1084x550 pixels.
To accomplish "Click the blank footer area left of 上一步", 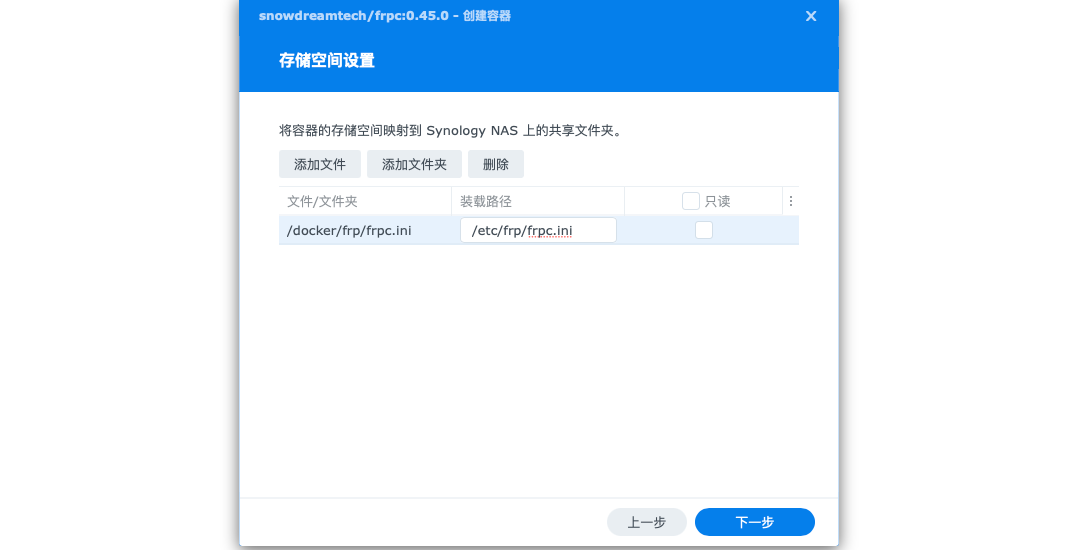I will point(420,522).
